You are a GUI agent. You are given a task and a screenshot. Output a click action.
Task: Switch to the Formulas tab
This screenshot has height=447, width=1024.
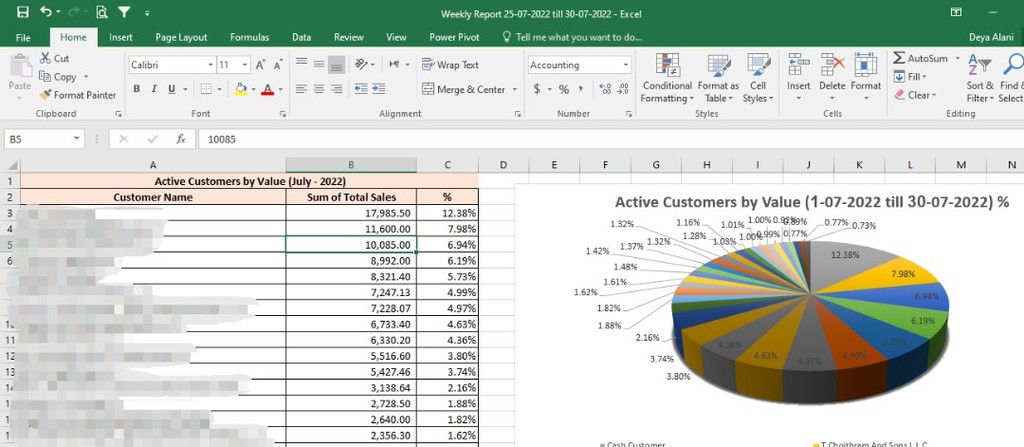[x=249, y=37]
